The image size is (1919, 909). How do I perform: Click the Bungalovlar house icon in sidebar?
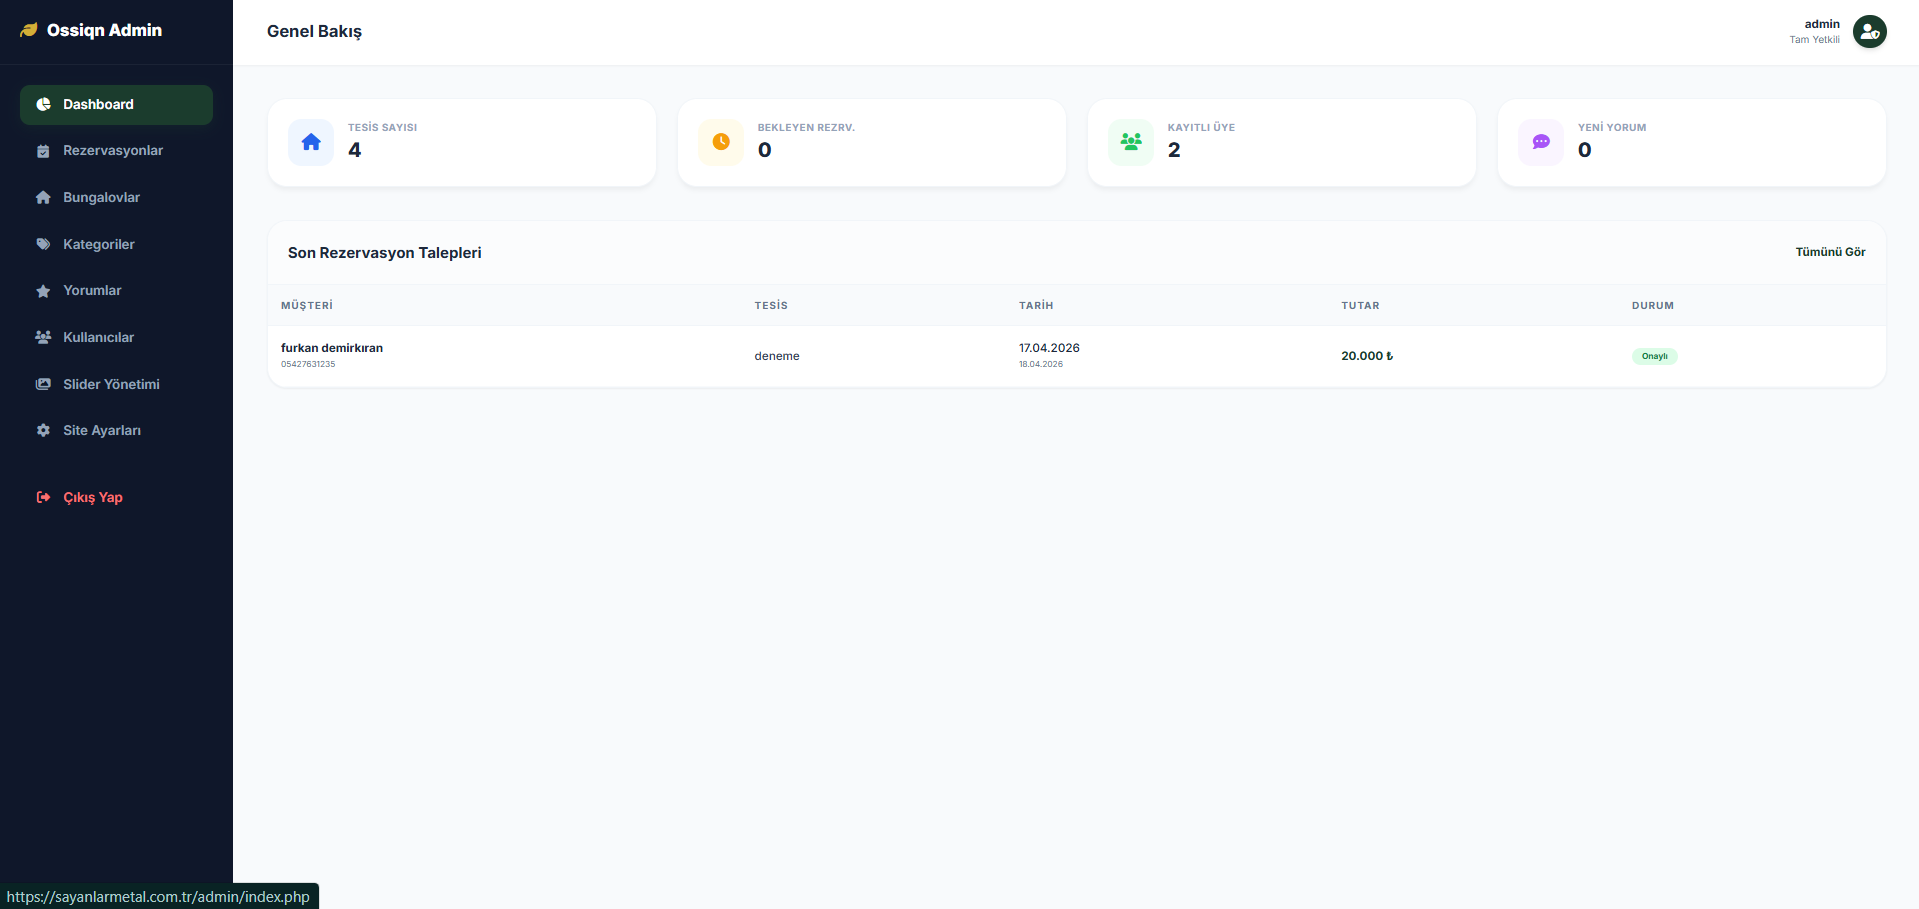[x=43, y=198]
